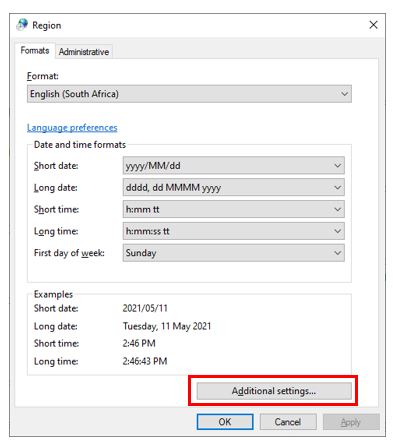Open the Short time format dropdown

click(x=233, y=209)
